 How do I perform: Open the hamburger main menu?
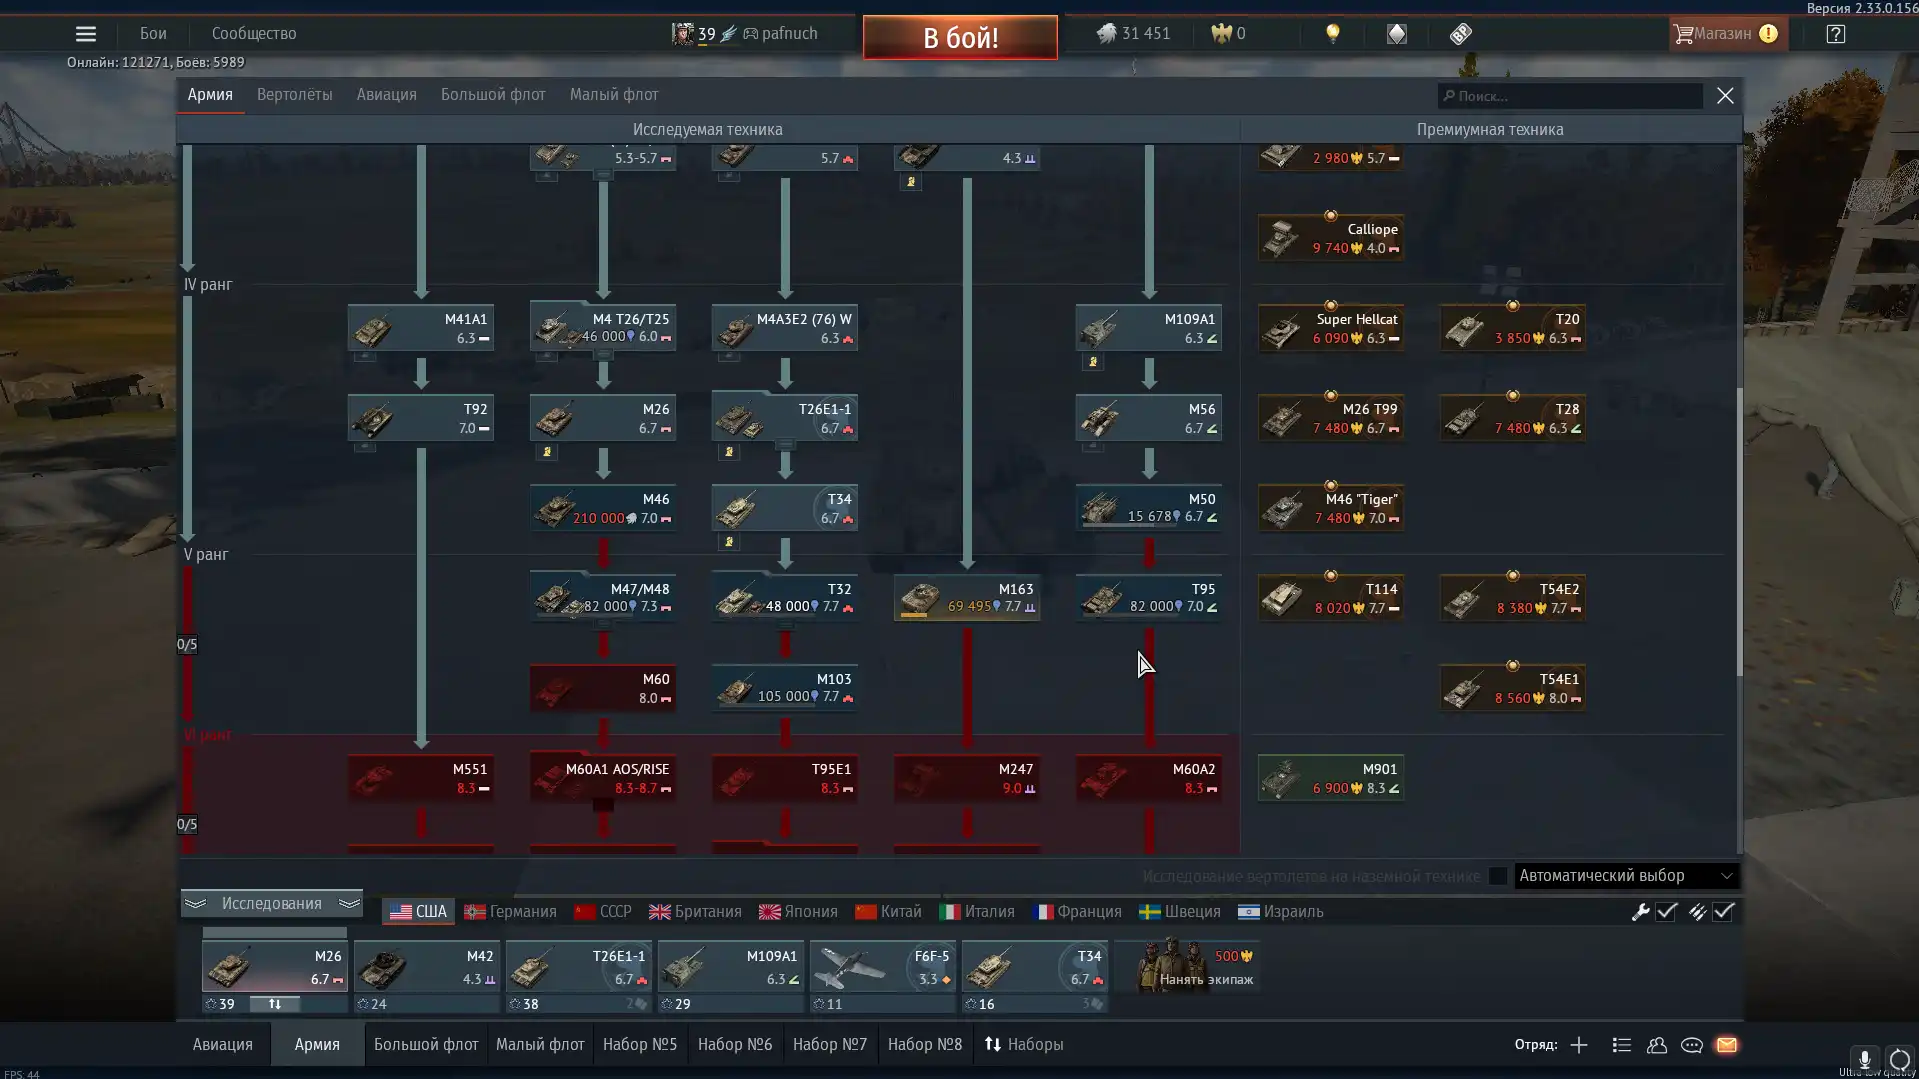coord(86,34)
